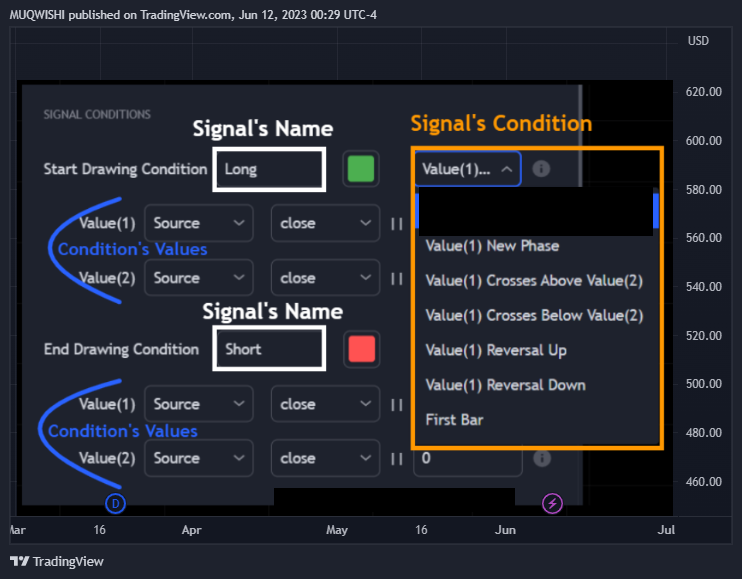Open End condition Value(1) Source dropdown

[x=199, y=404]
